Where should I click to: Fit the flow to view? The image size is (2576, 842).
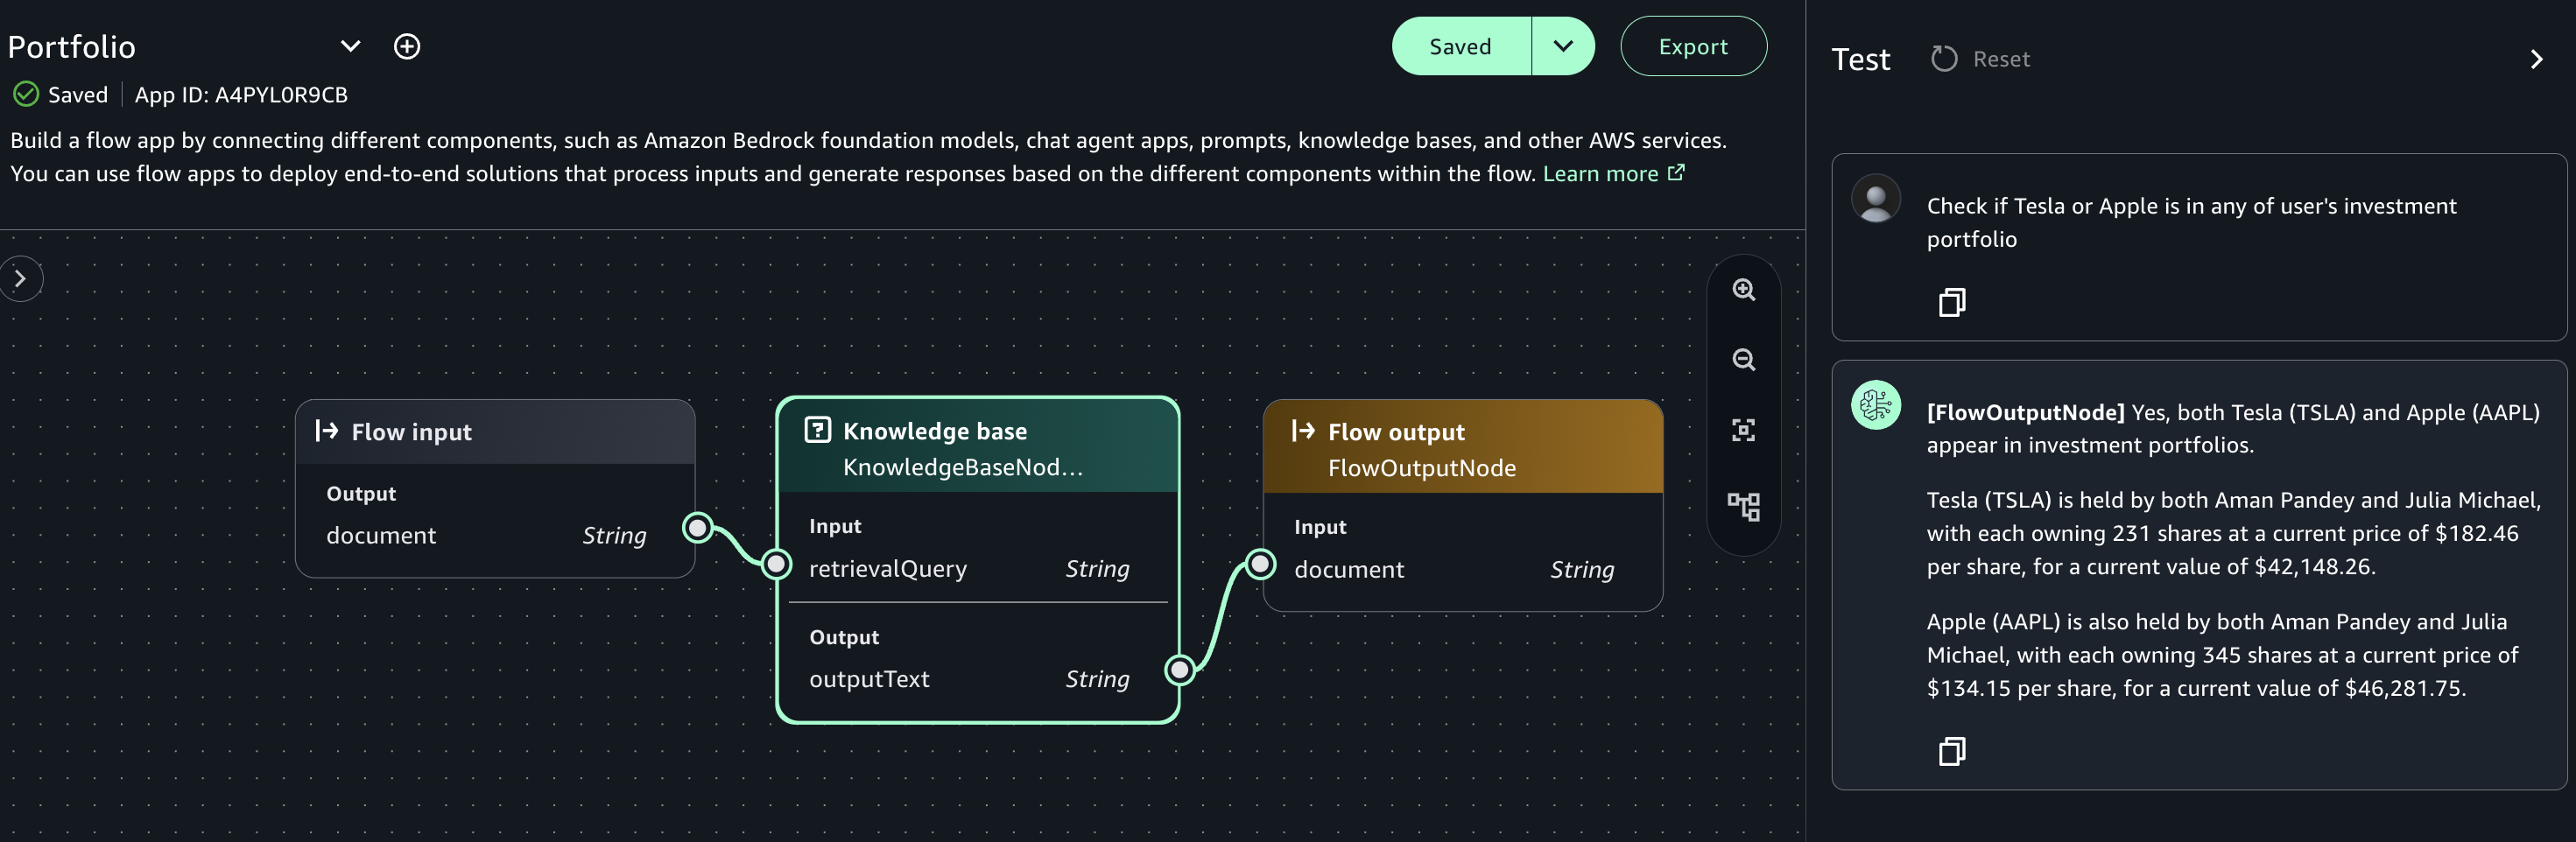(1743, 430)
